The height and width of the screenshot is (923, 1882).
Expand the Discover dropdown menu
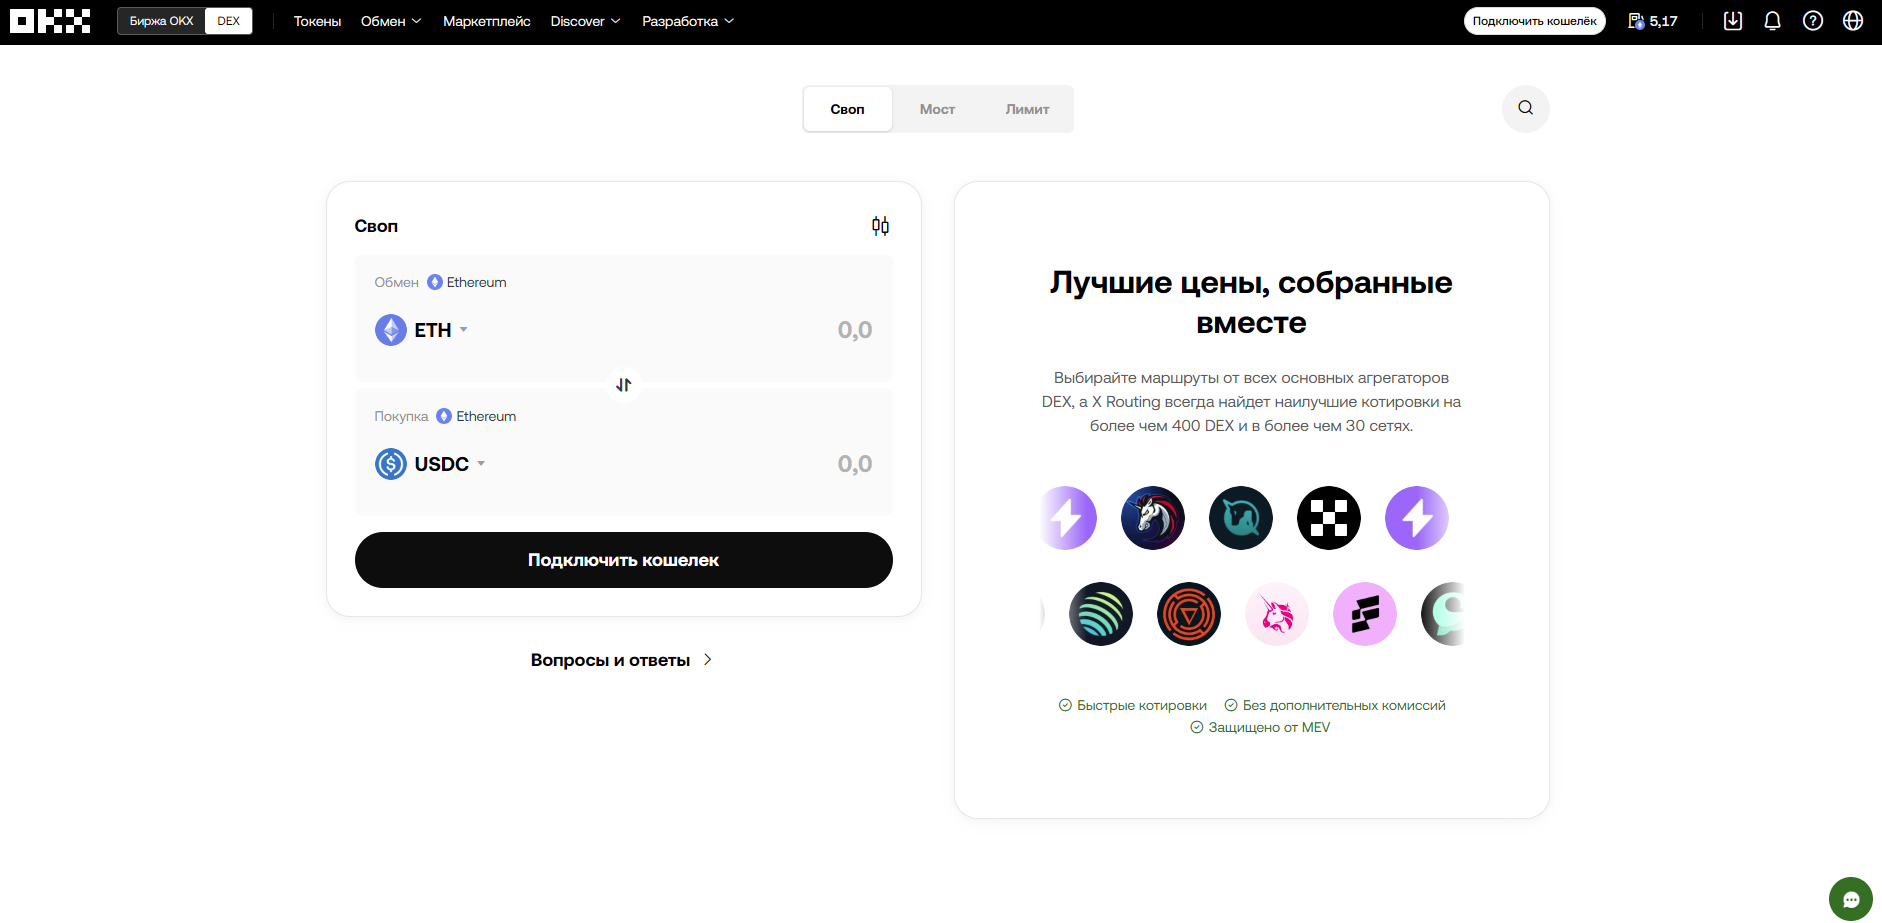585,21
